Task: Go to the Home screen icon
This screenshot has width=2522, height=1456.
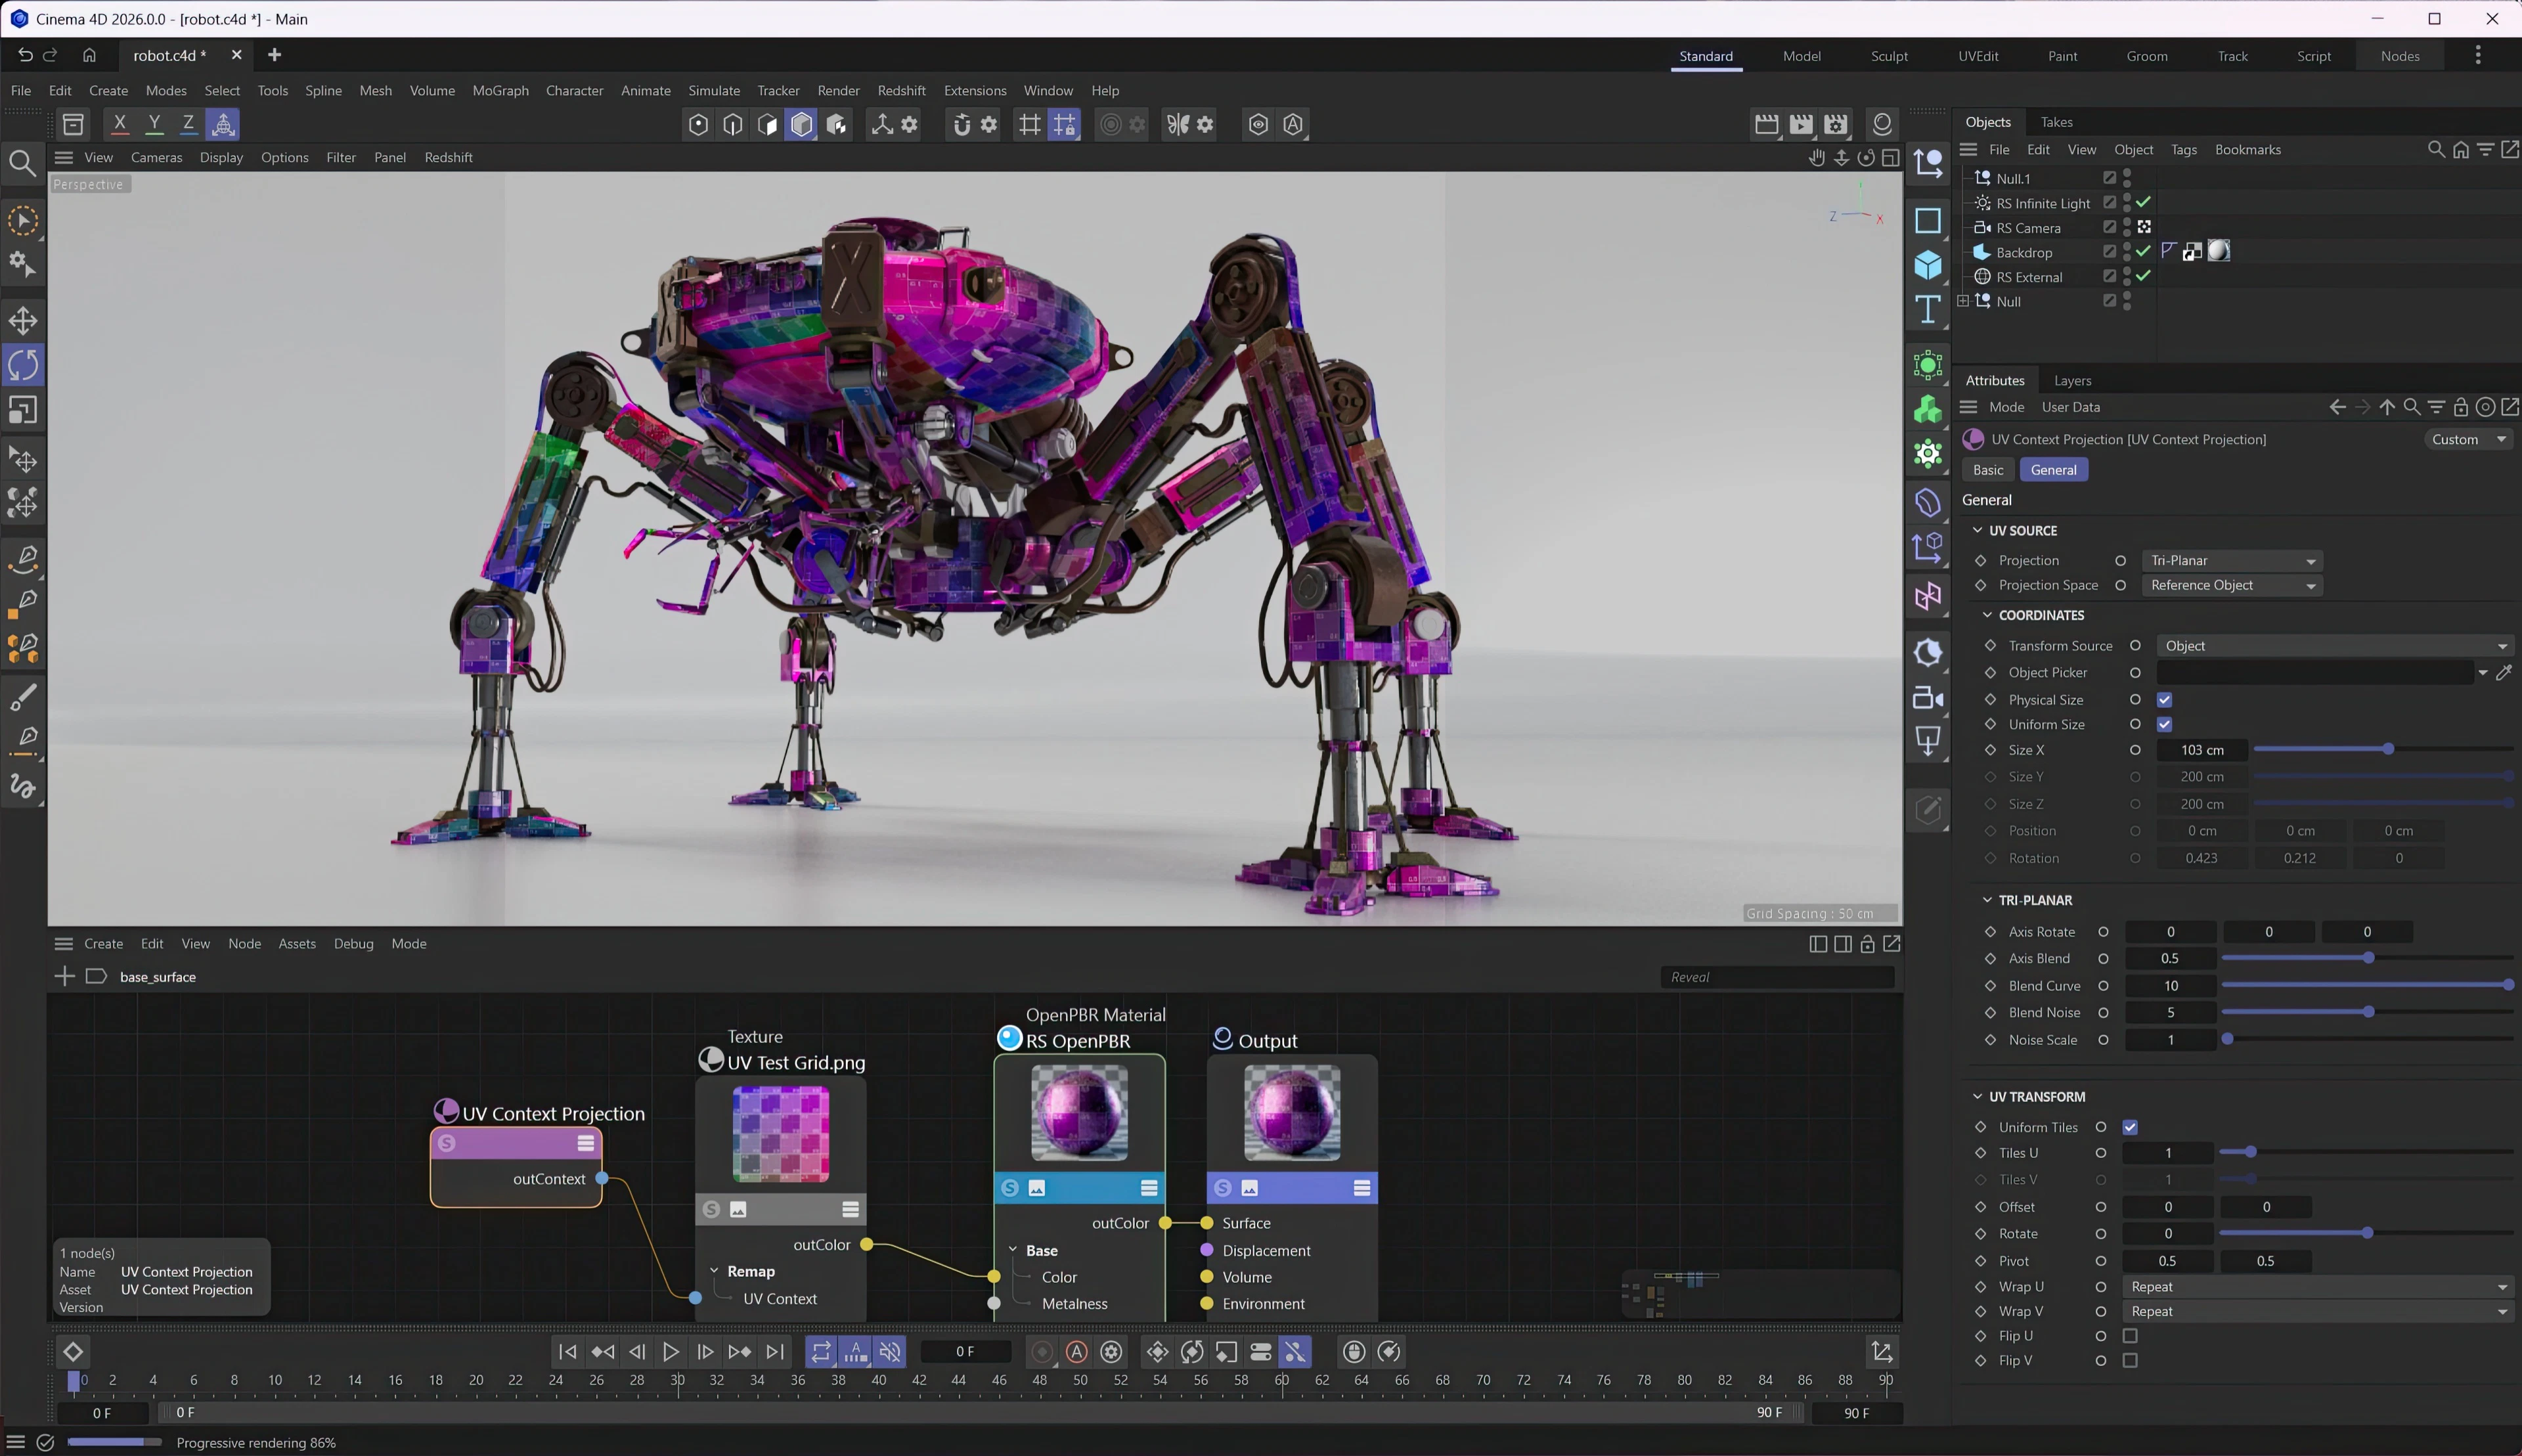Action: point(89,55)
